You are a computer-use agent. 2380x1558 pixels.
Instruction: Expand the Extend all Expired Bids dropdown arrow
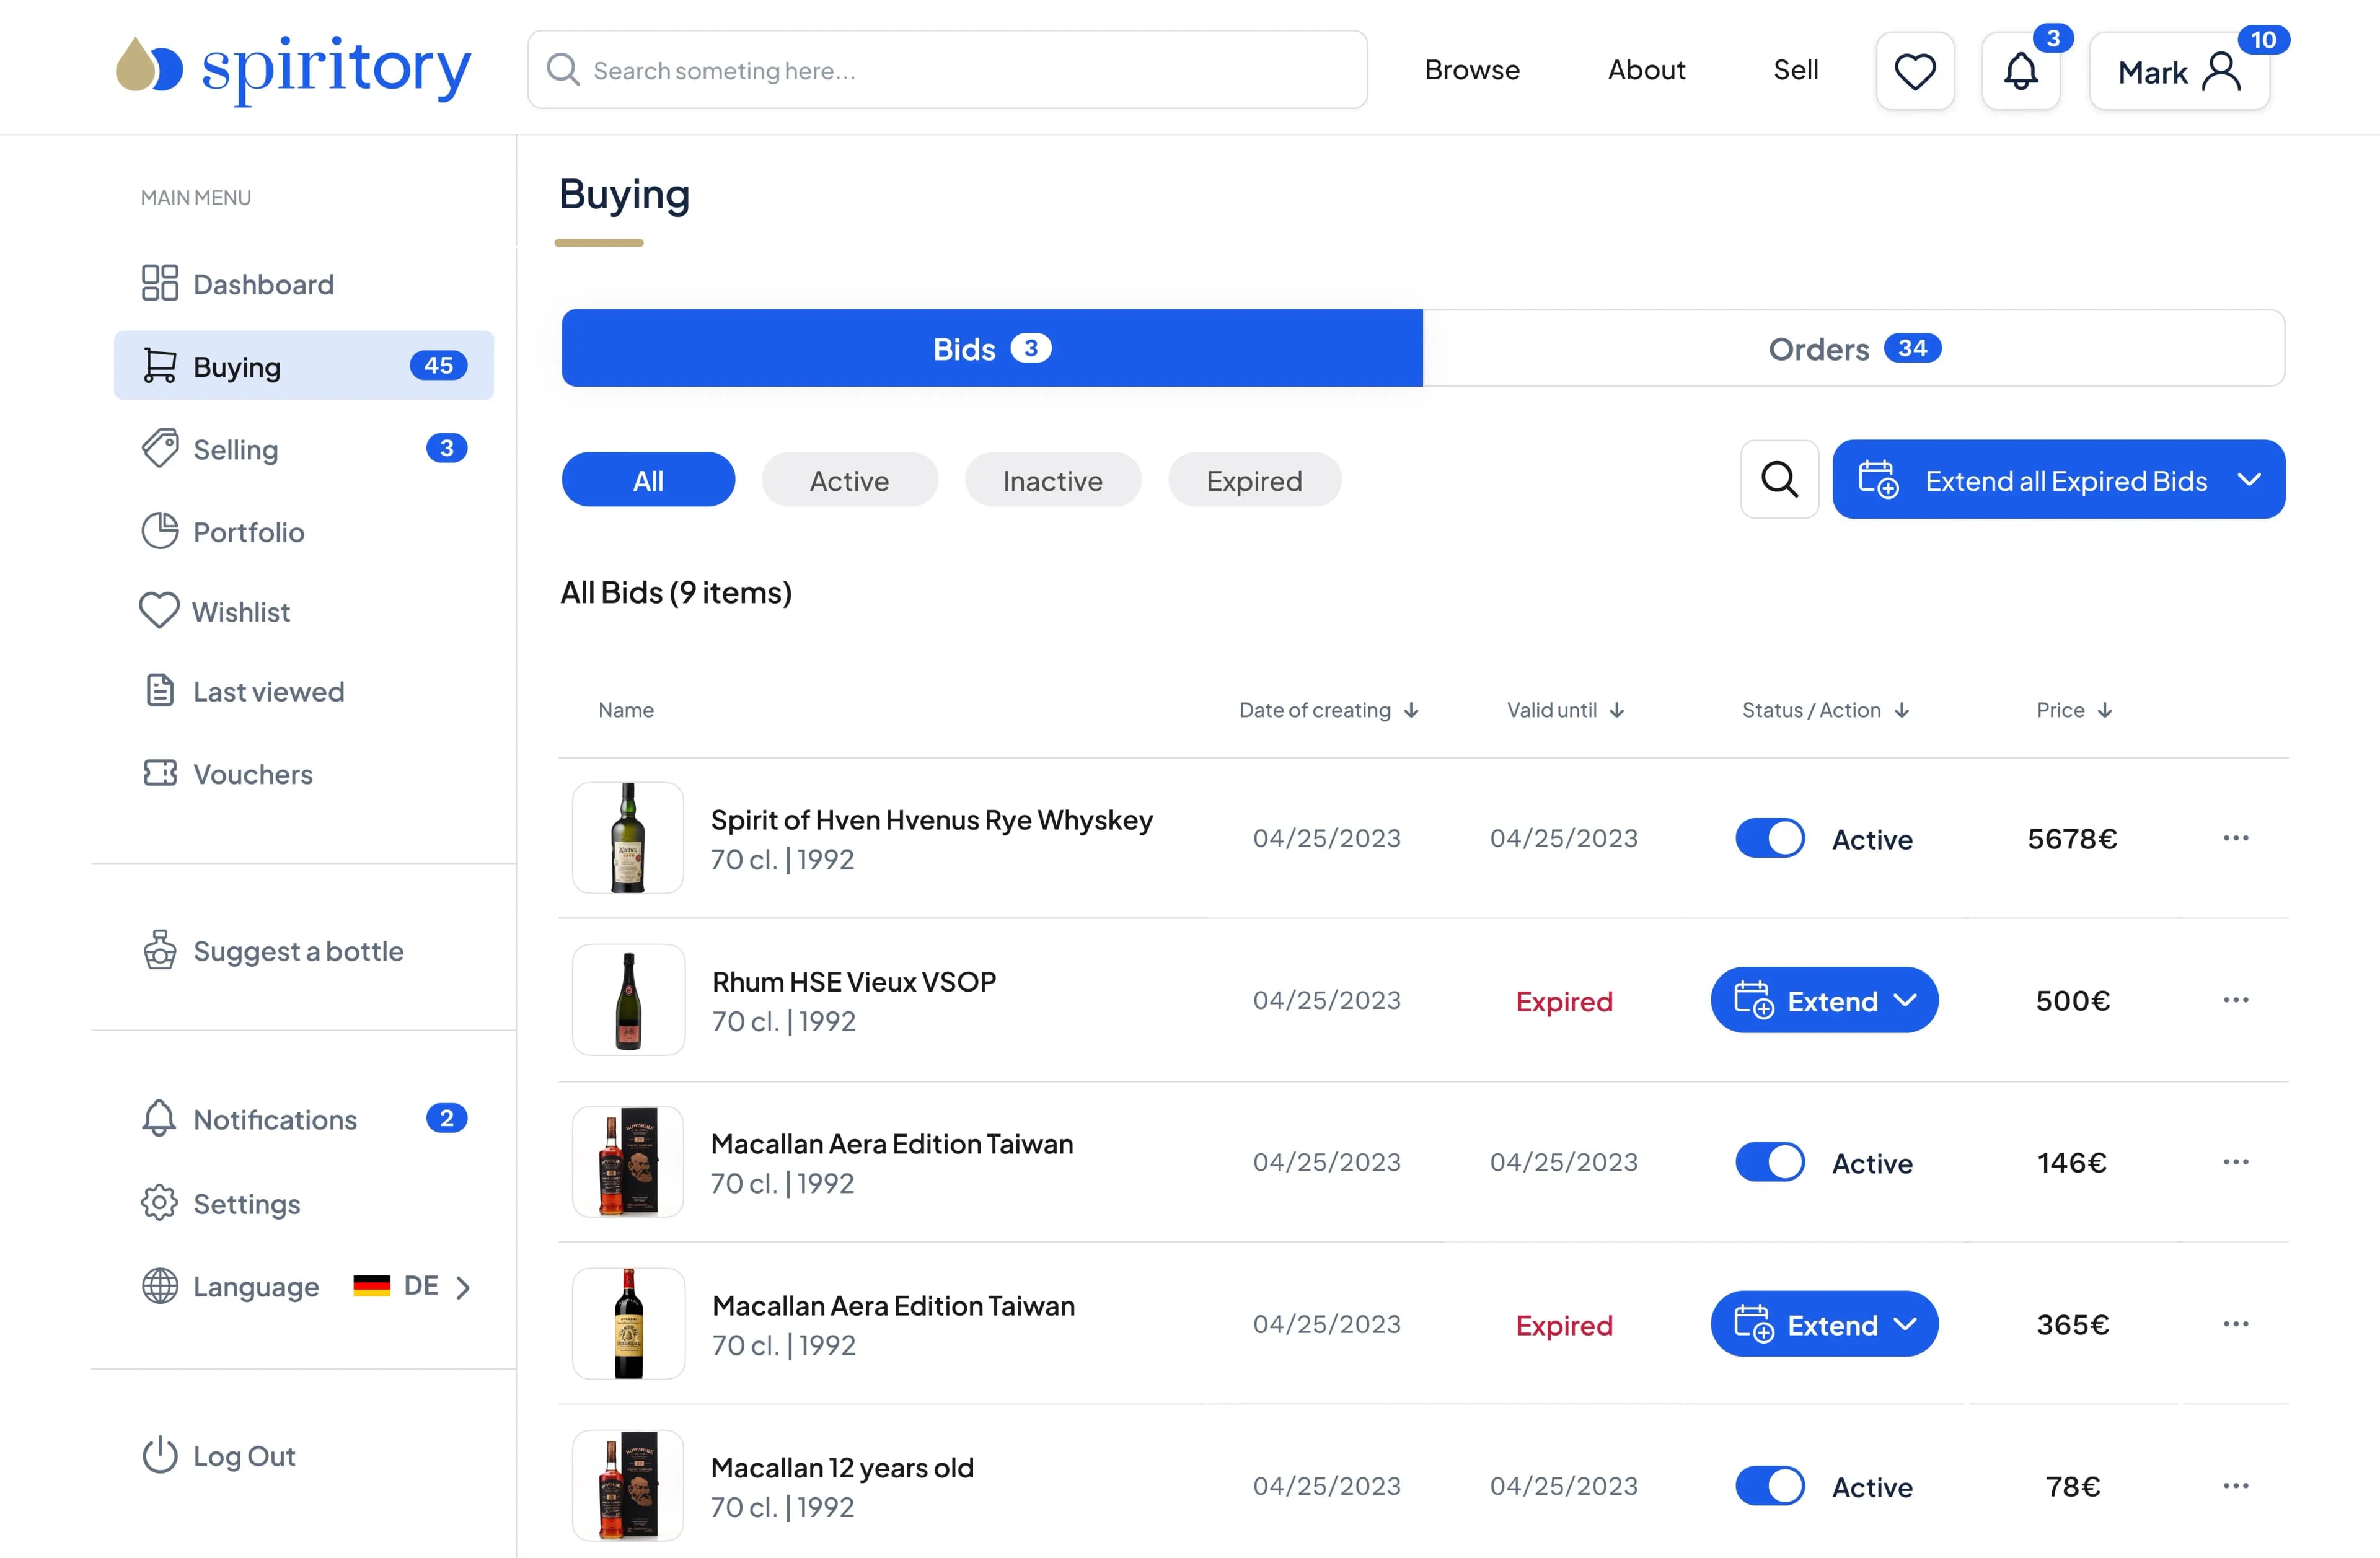[2249, 479]
